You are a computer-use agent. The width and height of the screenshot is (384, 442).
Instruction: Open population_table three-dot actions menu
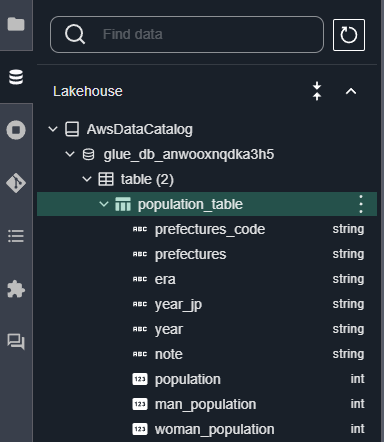click(x=361, y=204)
